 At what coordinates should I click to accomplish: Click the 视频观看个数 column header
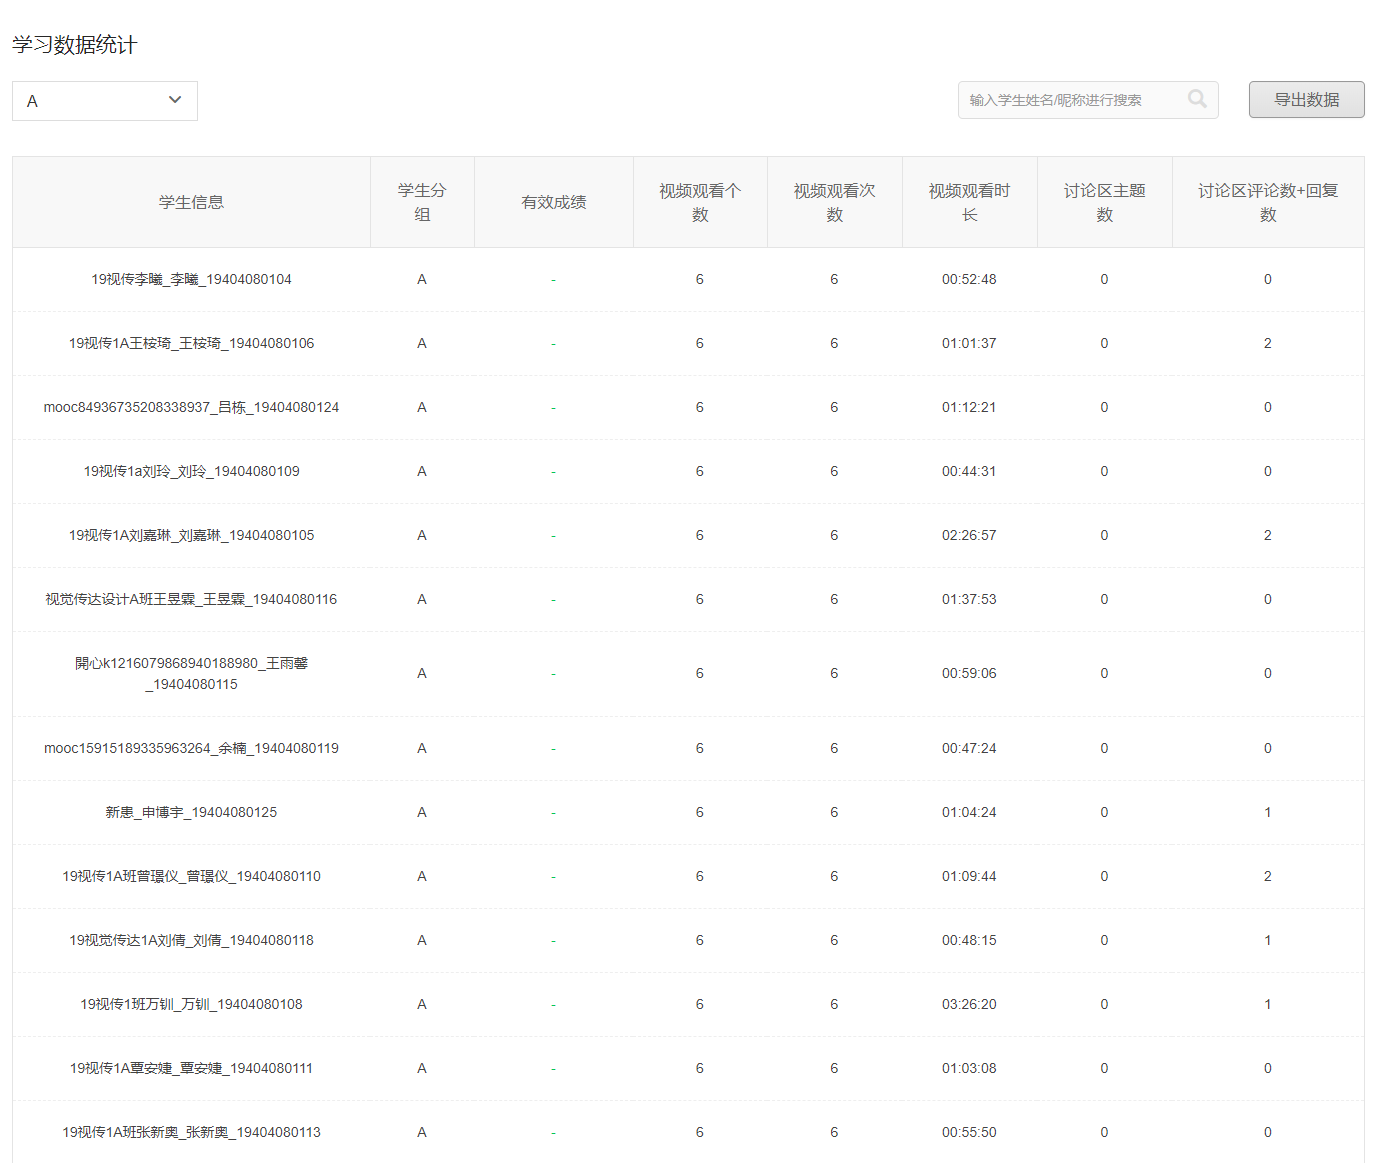700,202
